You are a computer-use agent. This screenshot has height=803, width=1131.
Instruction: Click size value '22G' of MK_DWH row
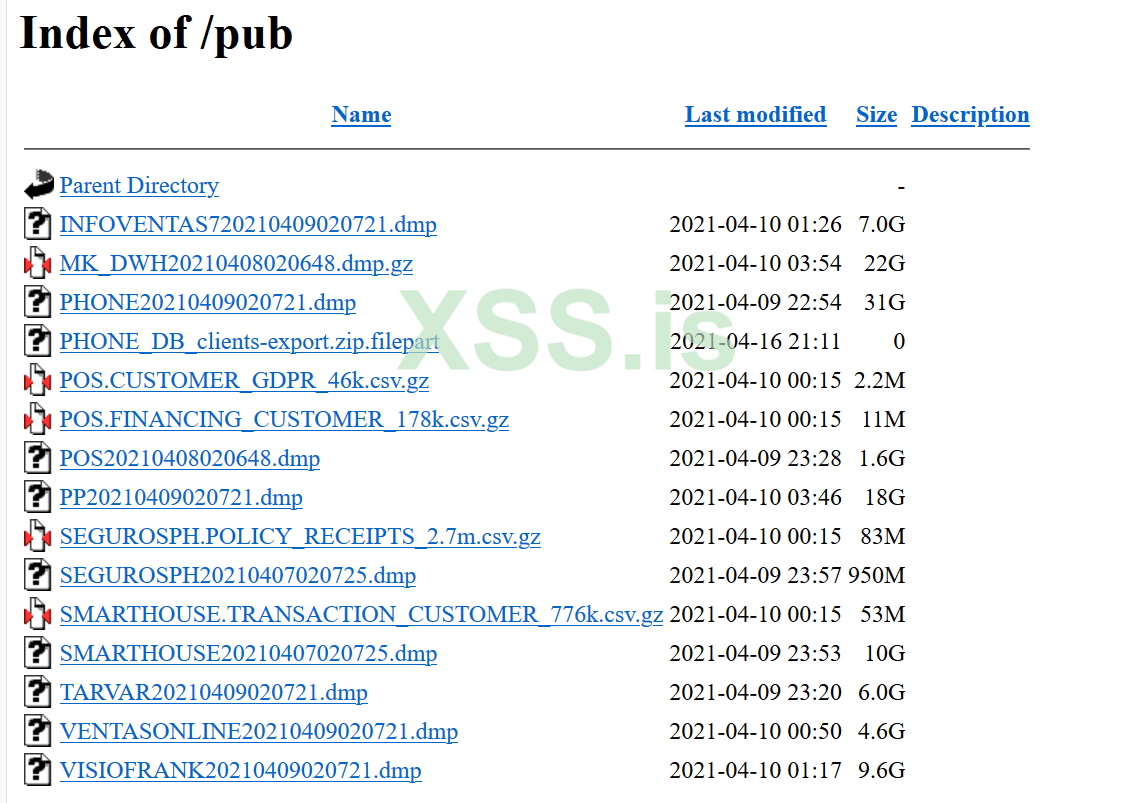[884, 263]
